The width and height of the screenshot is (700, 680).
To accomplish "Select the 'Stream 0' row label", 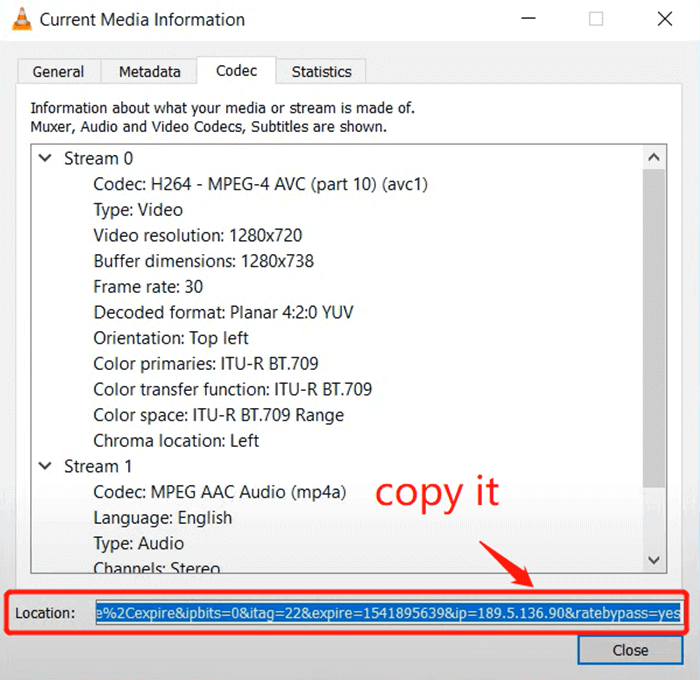I will click(99, 158).
